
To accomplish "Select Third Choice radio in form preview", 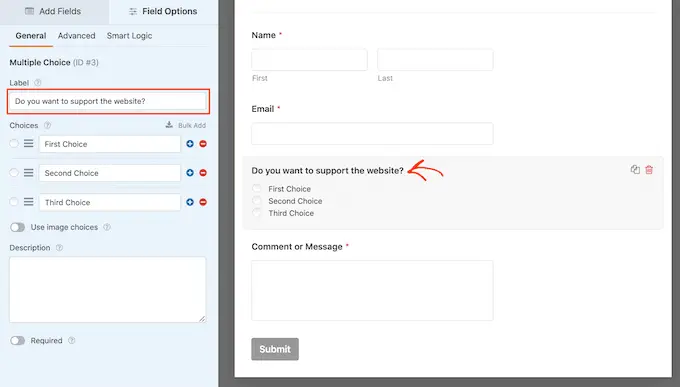I will click(257, 213).
